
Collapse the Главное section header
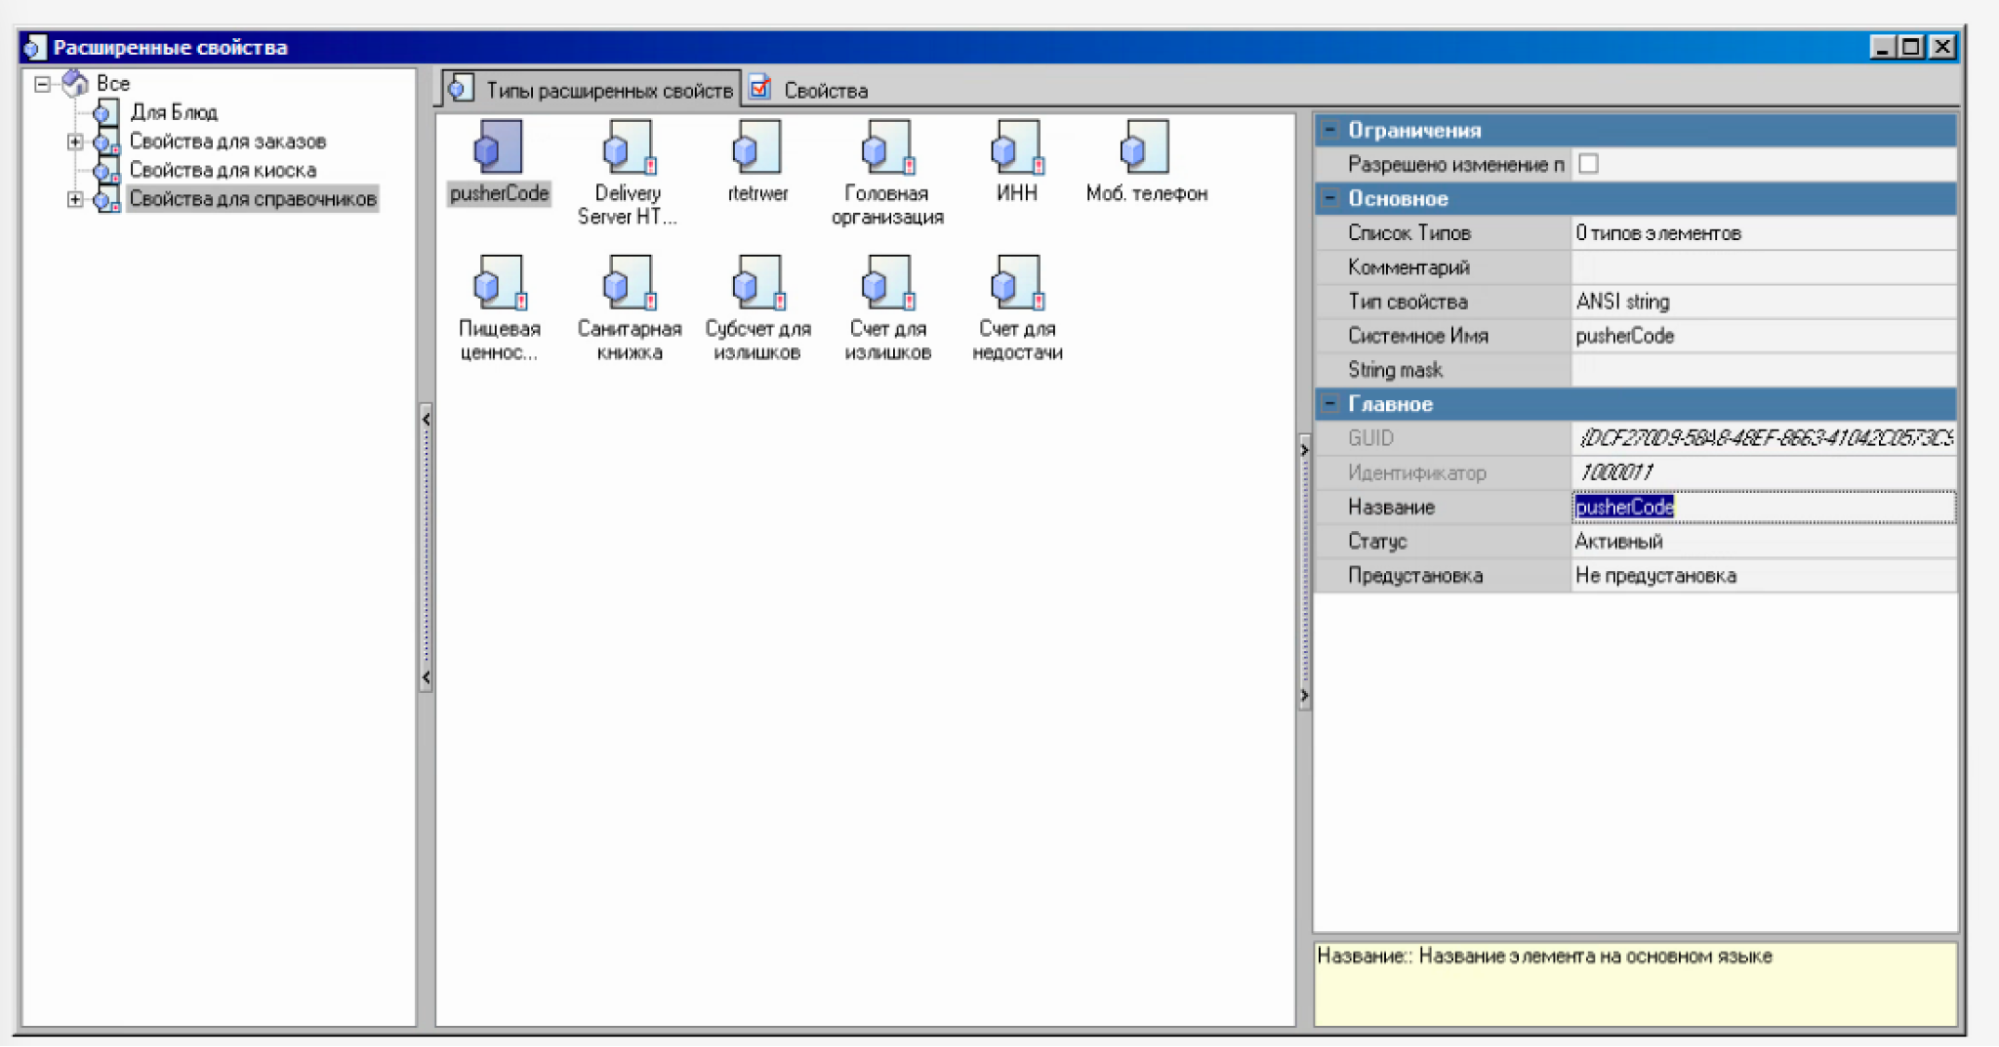coord(1330,404)
